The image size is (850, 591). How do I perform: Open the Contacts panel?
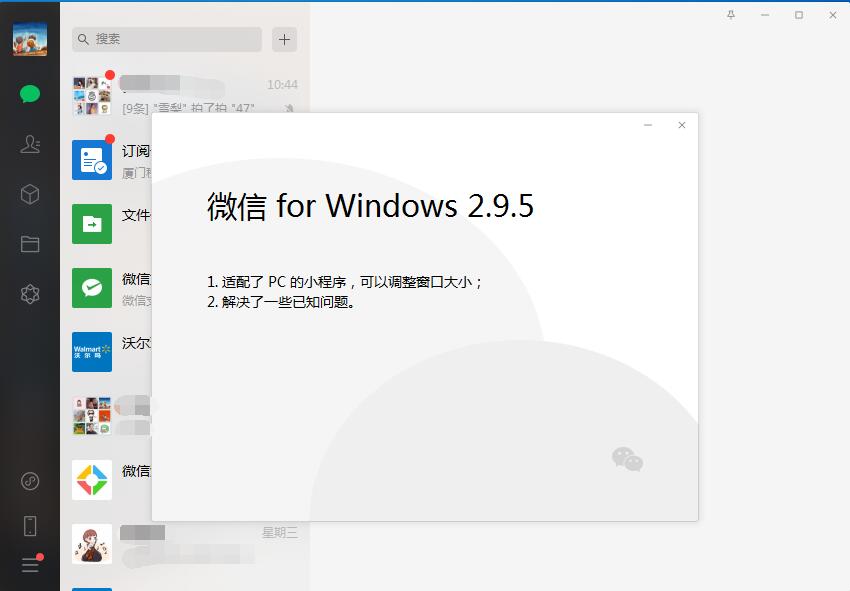(30, 143)
